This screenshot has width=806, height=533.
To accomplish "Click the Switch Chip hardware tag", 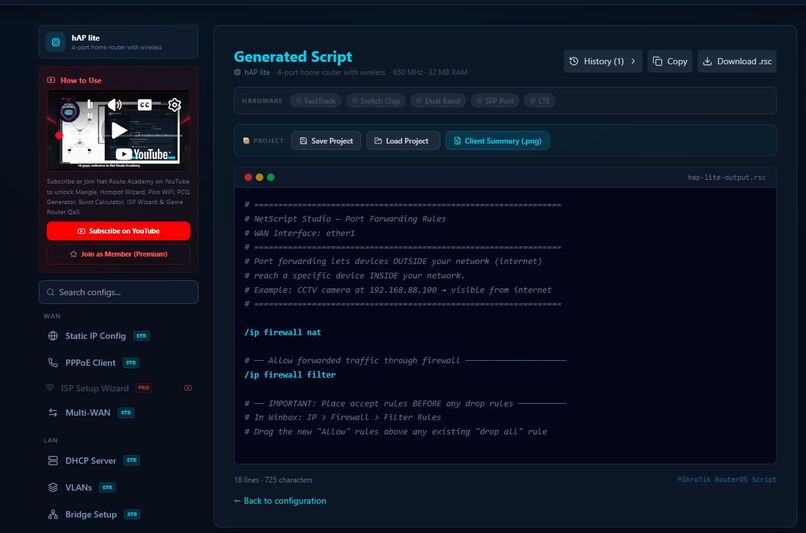I will [376, 101].
